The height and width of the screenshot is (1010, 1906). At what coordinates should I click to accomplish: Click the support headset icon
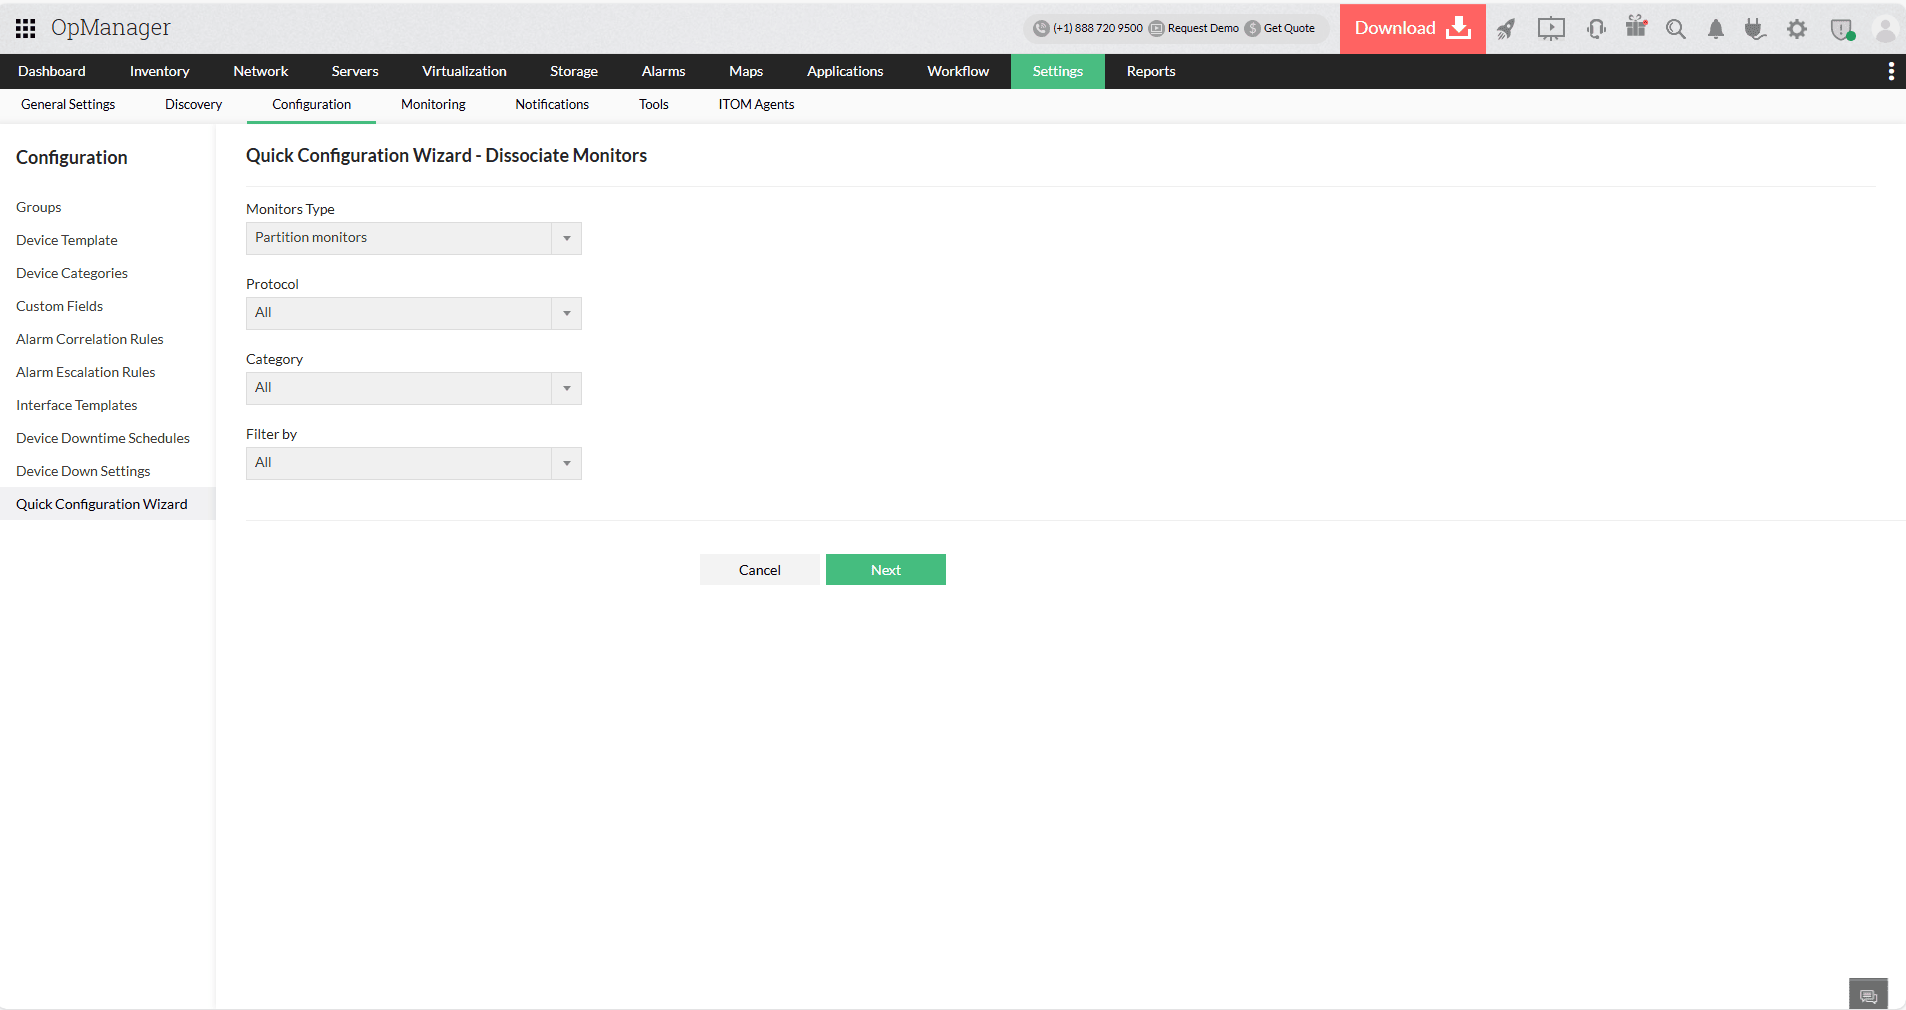1596,29
